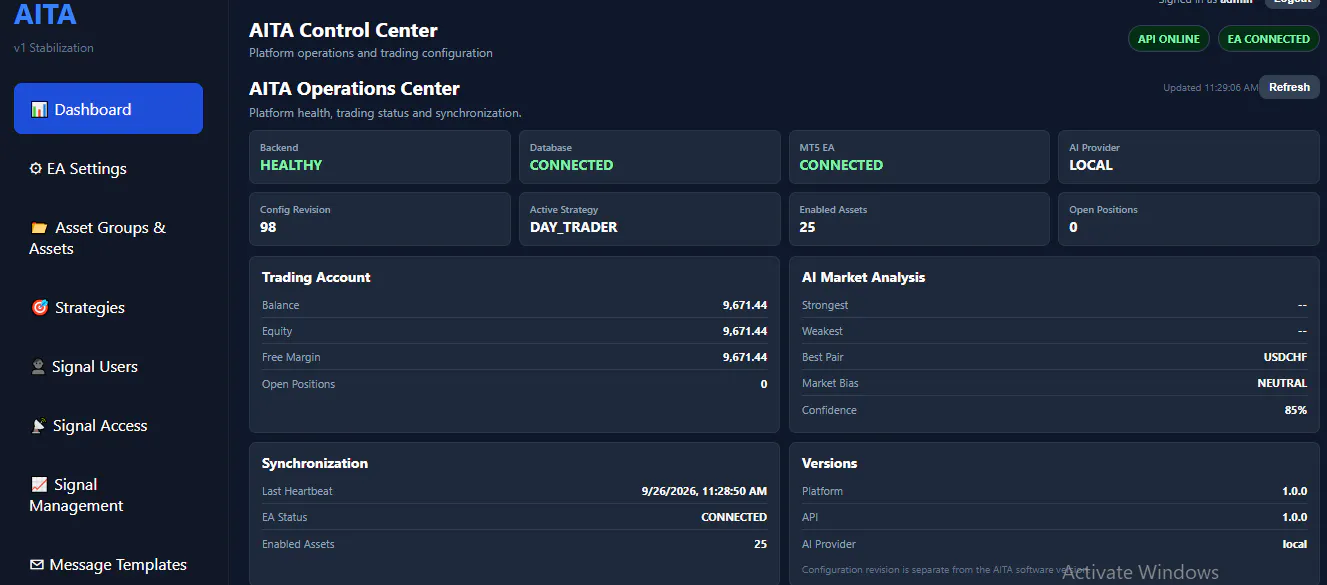The image size is (1327, 585).
Task: Navigate to Signal Users
Action: 108,367
